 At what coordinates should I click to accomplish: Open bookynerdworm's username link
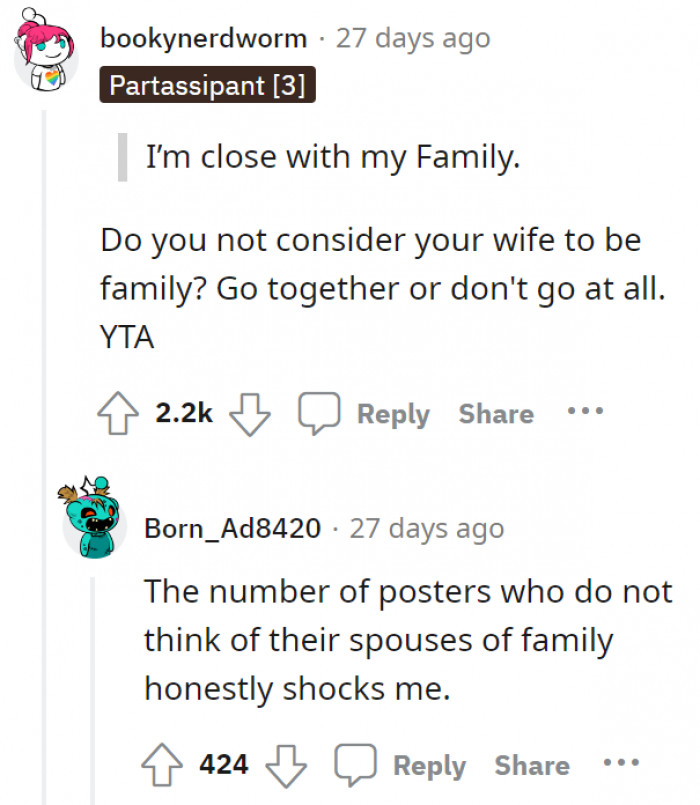pyautogui.click(x=202, y=38)
